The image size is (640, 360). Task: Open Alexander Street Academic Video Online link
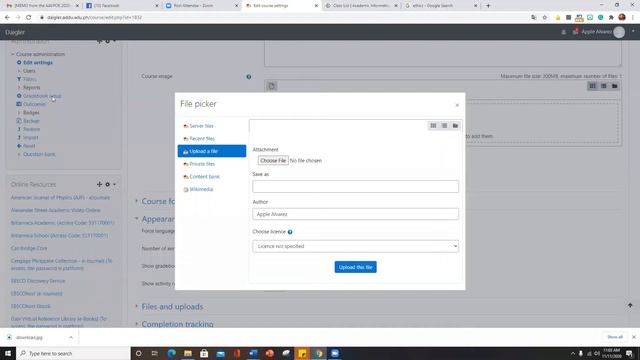coord(56,210)
